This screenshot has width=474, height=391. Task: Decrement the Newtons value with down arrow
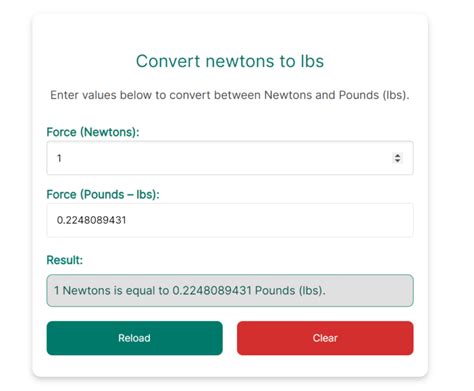tap(397, 160)
